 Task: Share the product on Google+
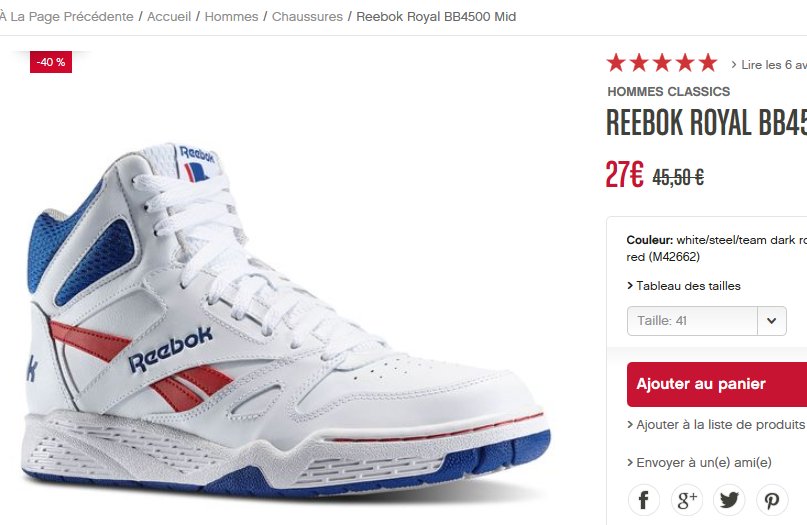click(x=687, y=501)
